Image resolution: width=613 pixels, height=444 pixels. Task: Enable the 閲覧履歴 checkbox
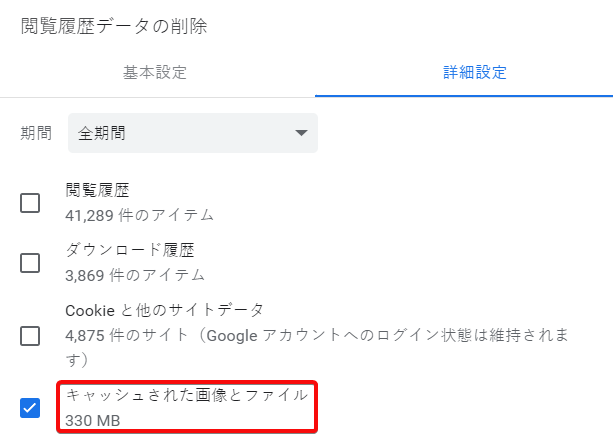click(x=30, y=203)
